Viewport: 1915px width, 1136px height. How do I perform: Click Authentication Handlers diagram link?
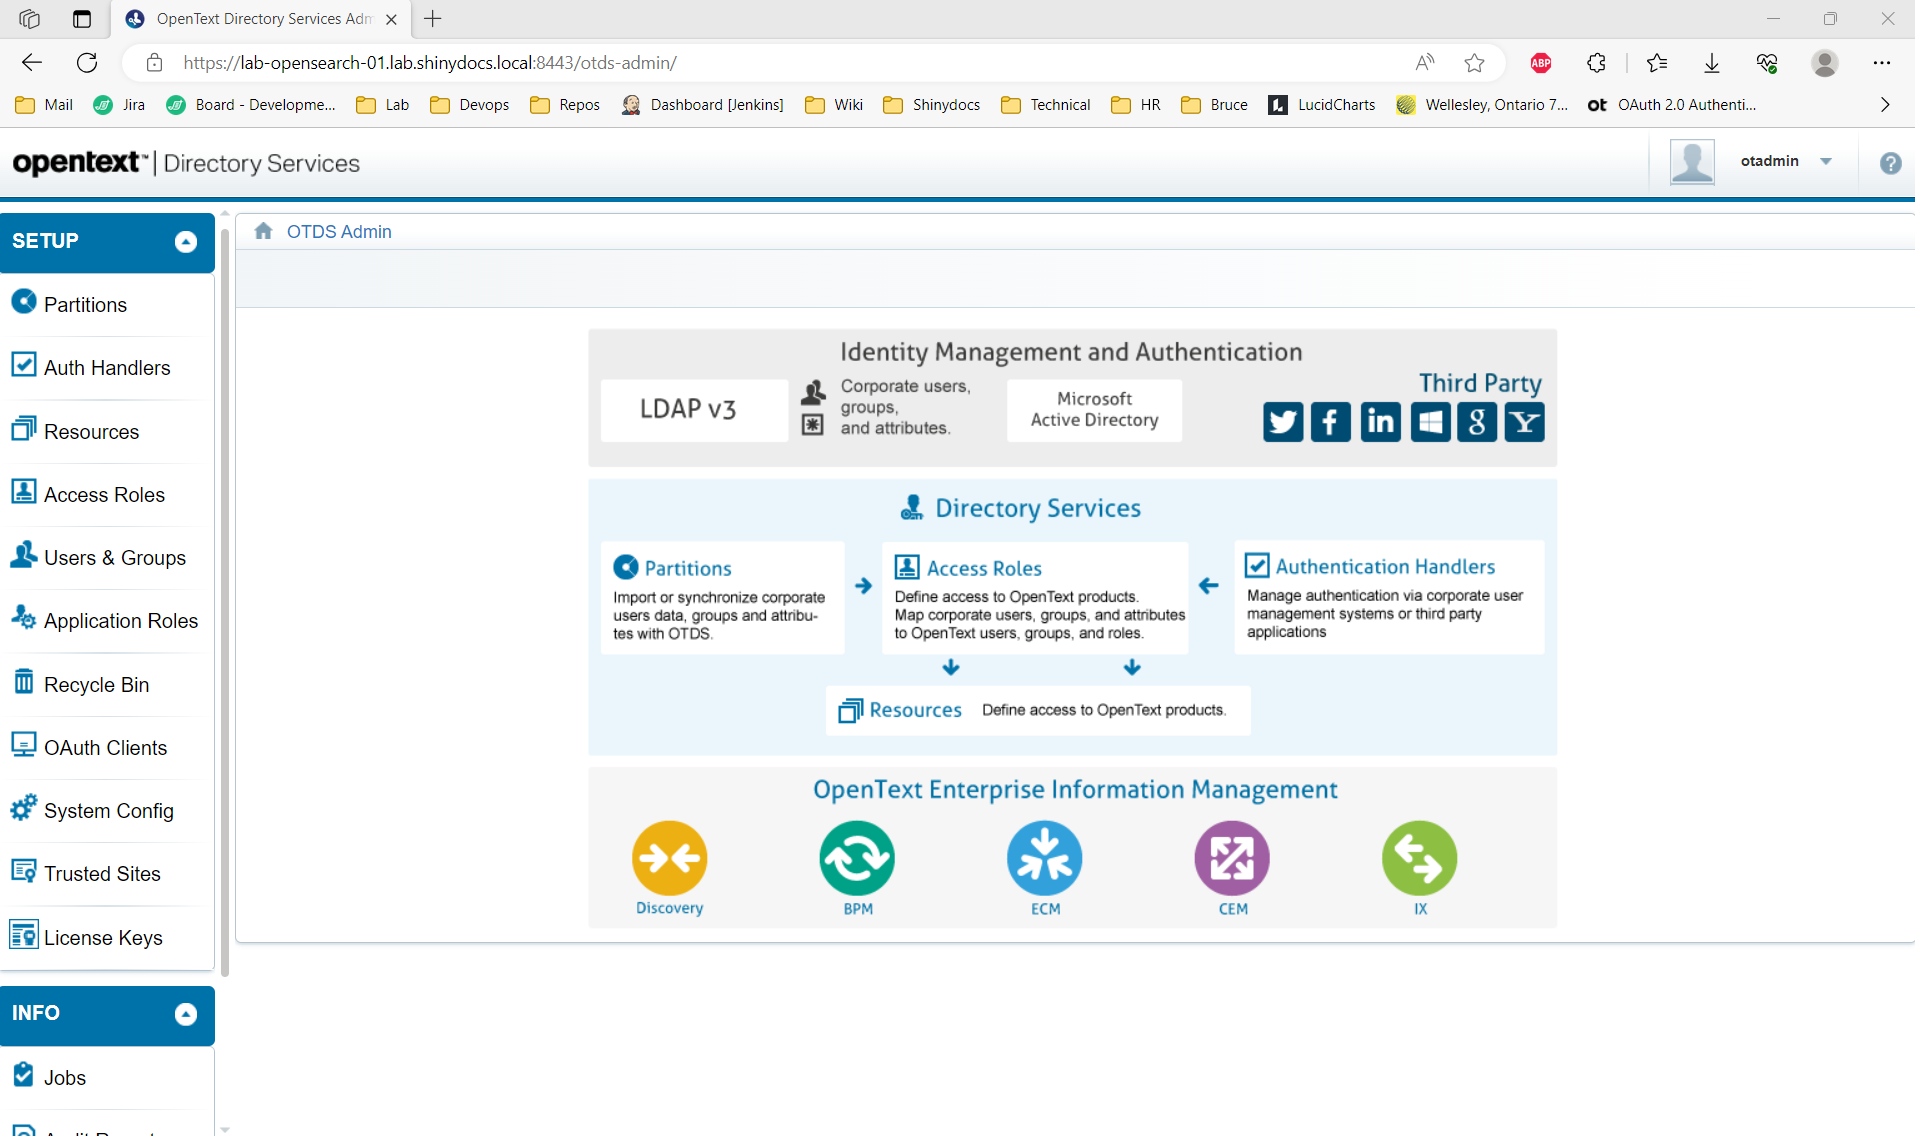pyautogui.click(x=1385, y=567)
